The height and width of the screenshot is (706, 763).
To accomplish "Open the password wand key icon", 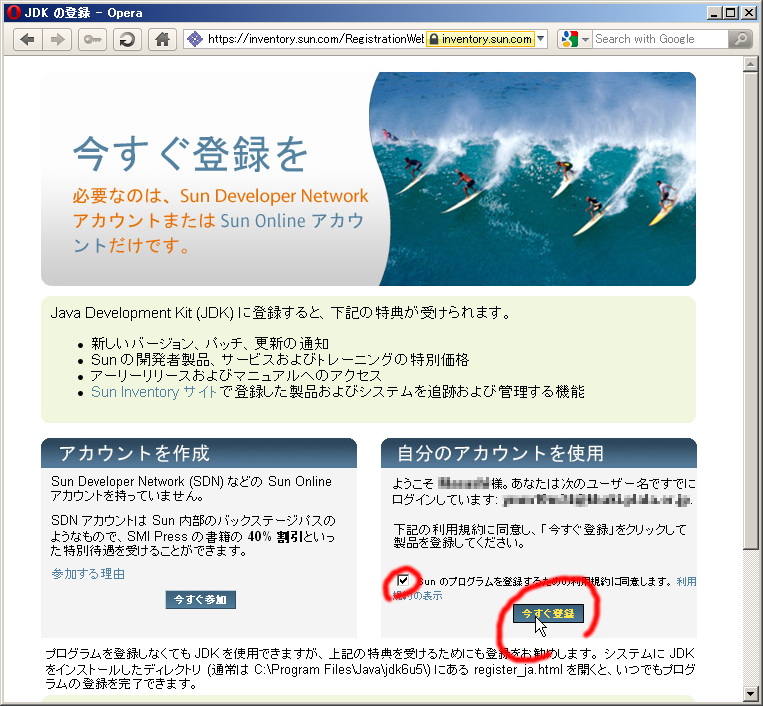I will coord(92,39).
